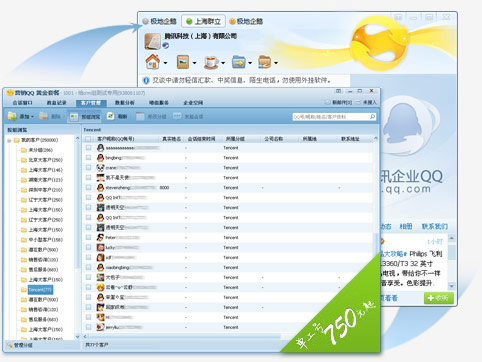Click the brown folder transfer icon in chat toolbar

(x=265, y=62)
